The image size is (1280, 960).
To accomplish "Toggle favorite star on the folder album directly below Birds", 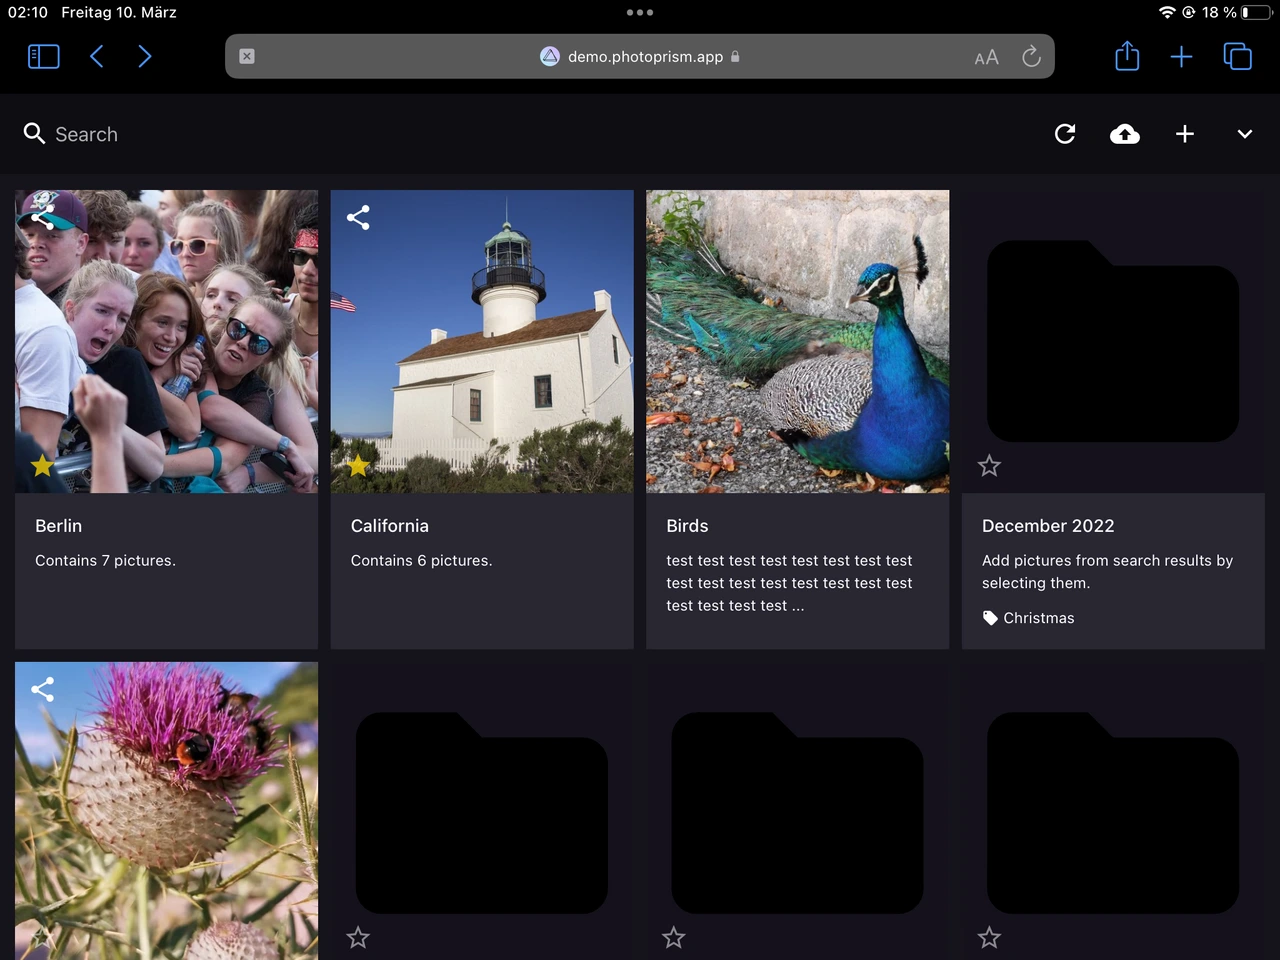I will pos(674,938).
